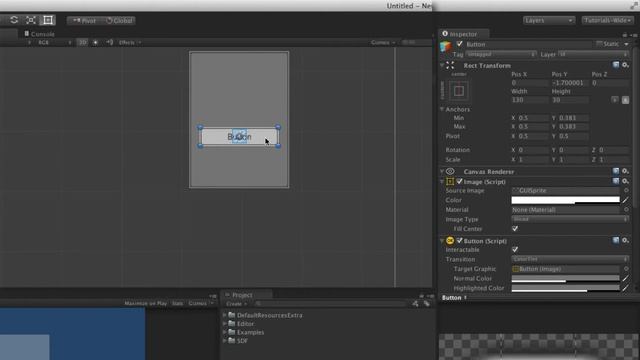
Task: Open Rect Transform help book icon
Action: tap(616, 65)
